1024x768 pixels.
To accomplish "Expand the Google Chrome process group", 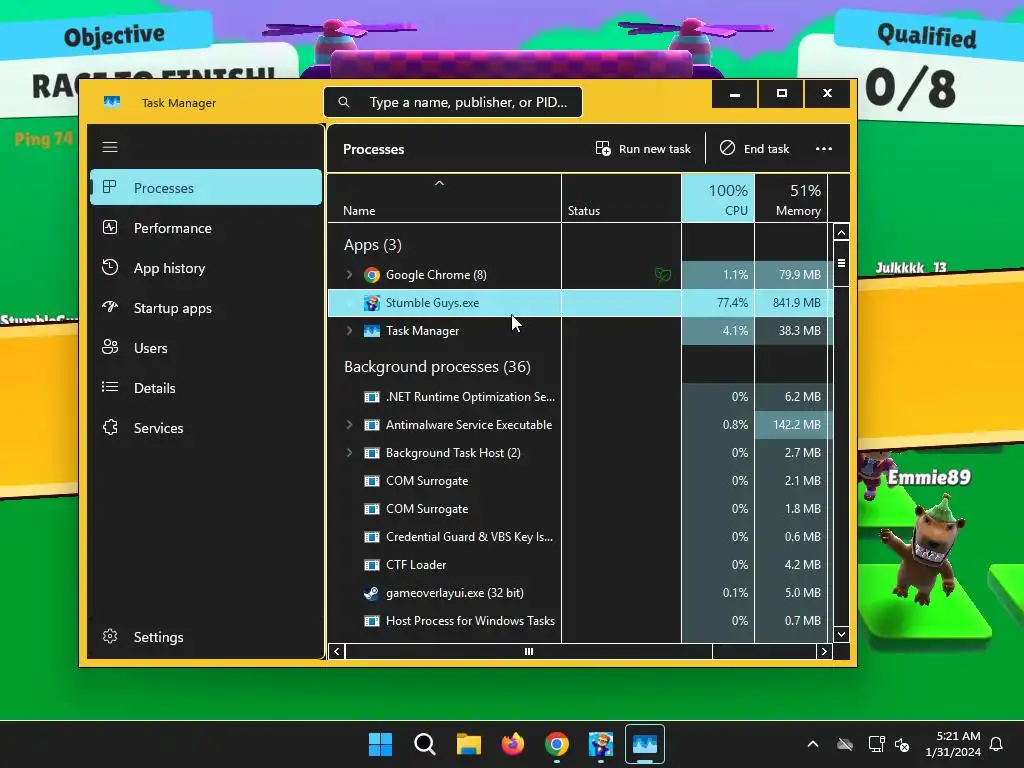I will (x=349, y=274).
